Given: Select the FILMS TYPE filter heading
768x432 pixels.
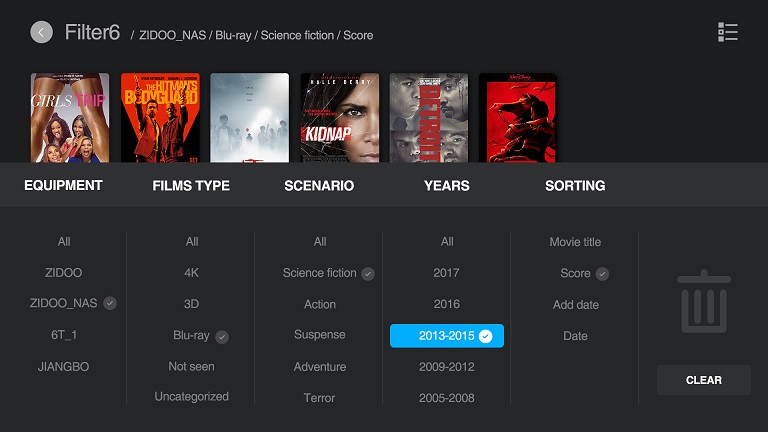Looking at the screenshot, I should [x=191, y=186].
